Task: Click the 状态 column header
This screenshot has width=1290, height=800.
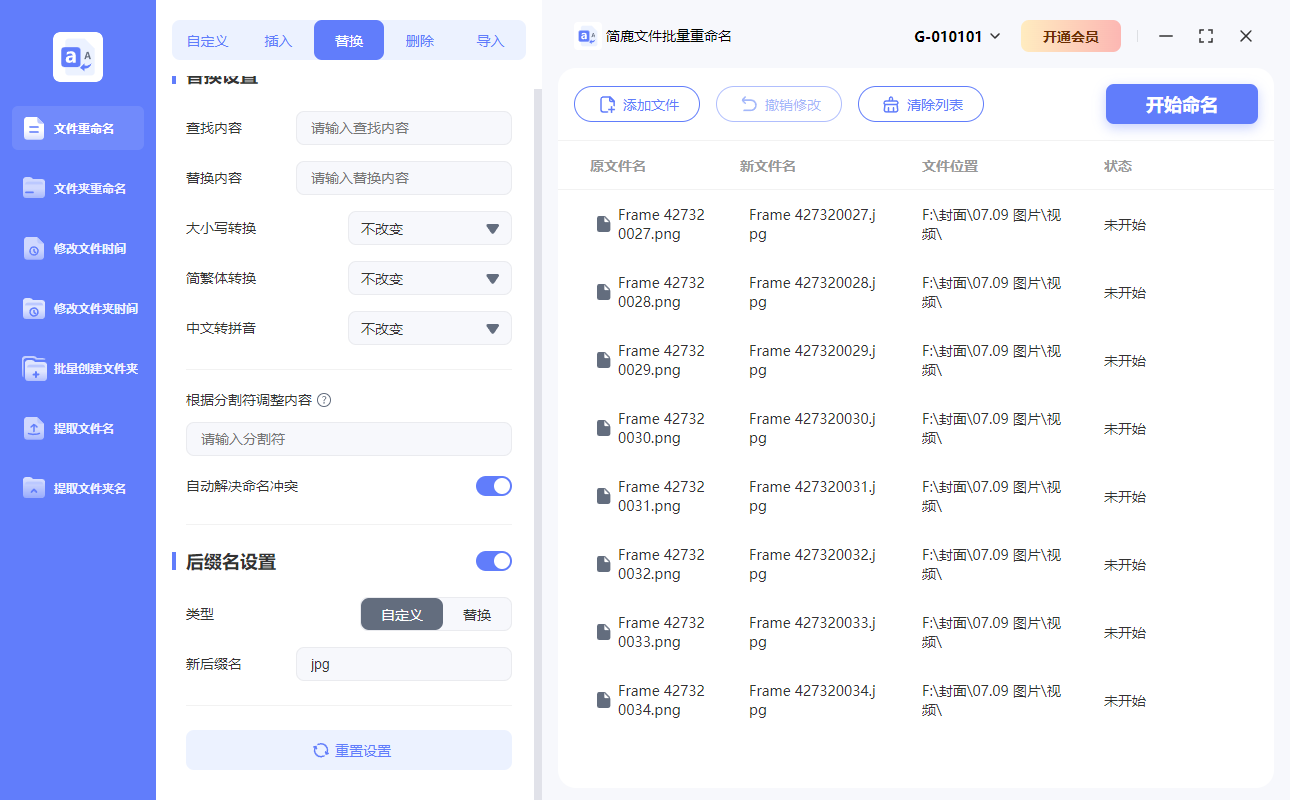Action: coord(1118,166)
